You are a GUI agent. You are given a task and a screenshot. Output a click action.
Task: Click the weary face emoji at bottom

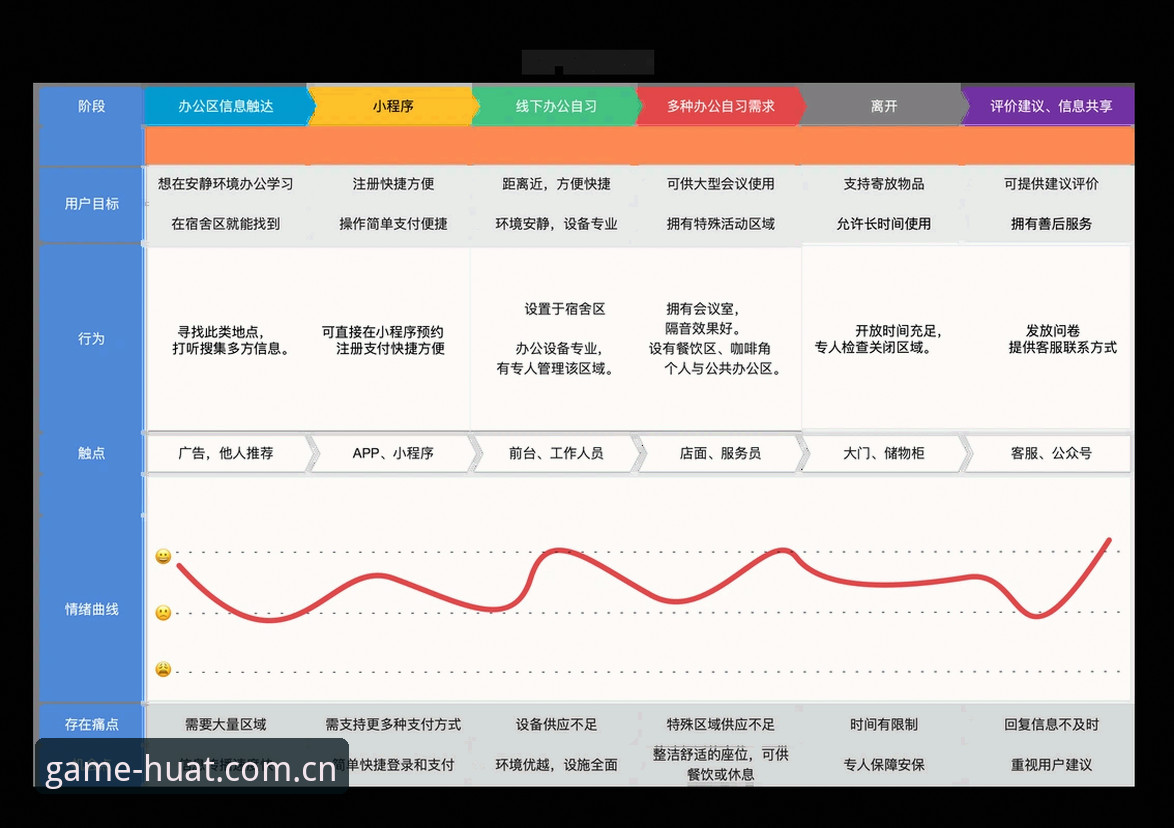point(163,669)
